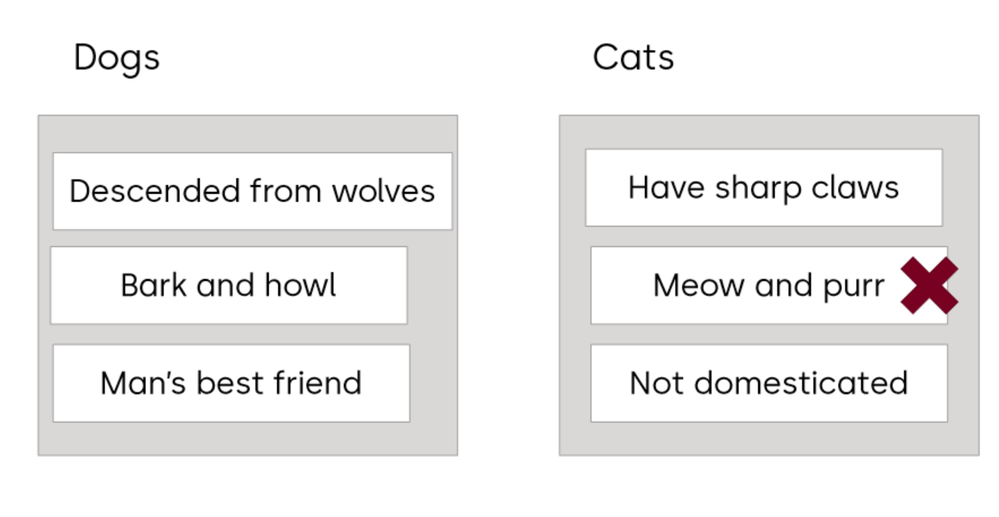The height and width of the screenshot is (517, 999).
Task: Click the word "wolves" in the Dogs list
Action: (386, 191)
